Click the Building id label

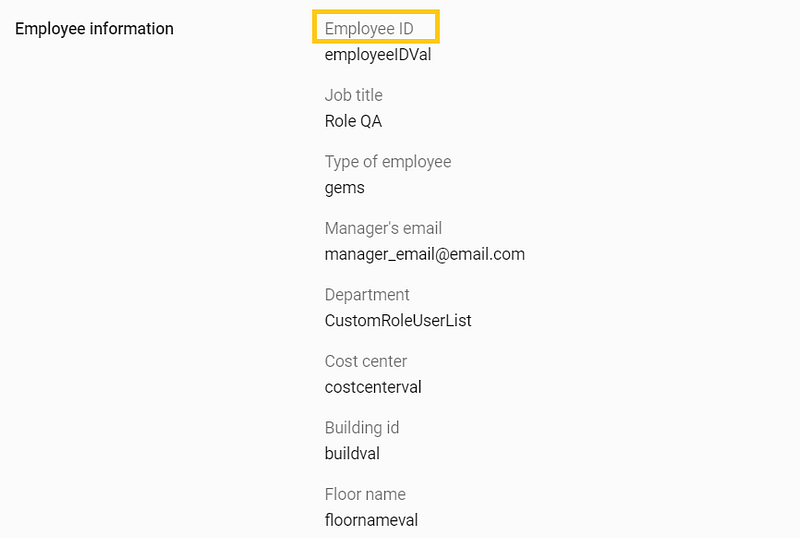(362, 427)
